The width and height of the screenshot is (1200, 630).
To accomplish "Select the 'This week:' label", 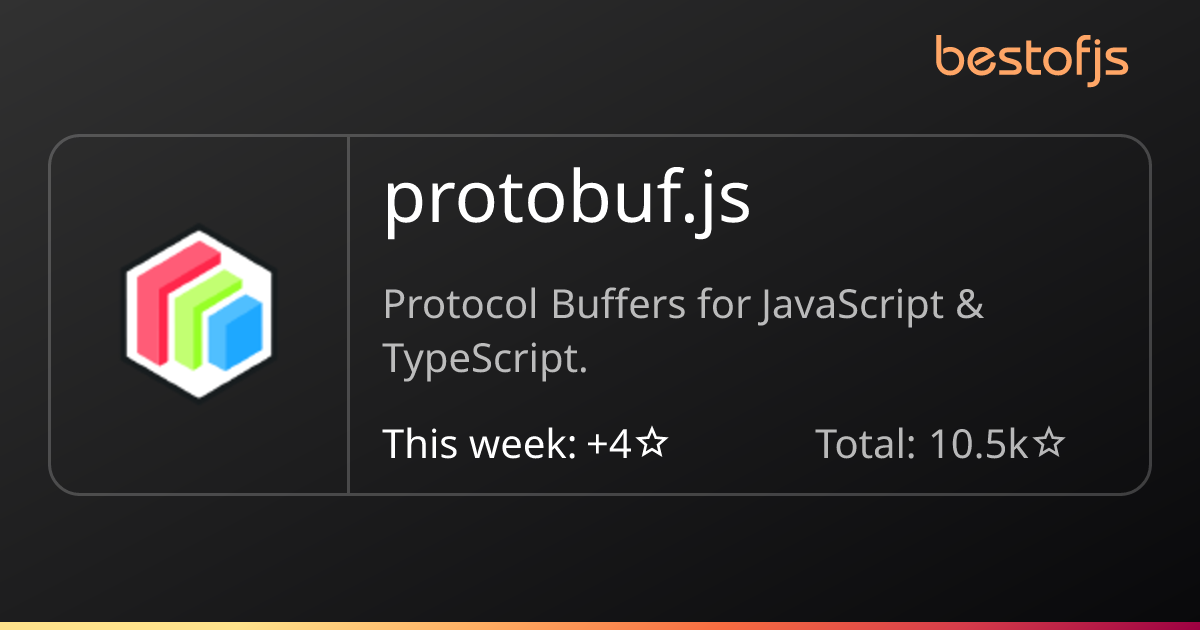I will 479,444.
